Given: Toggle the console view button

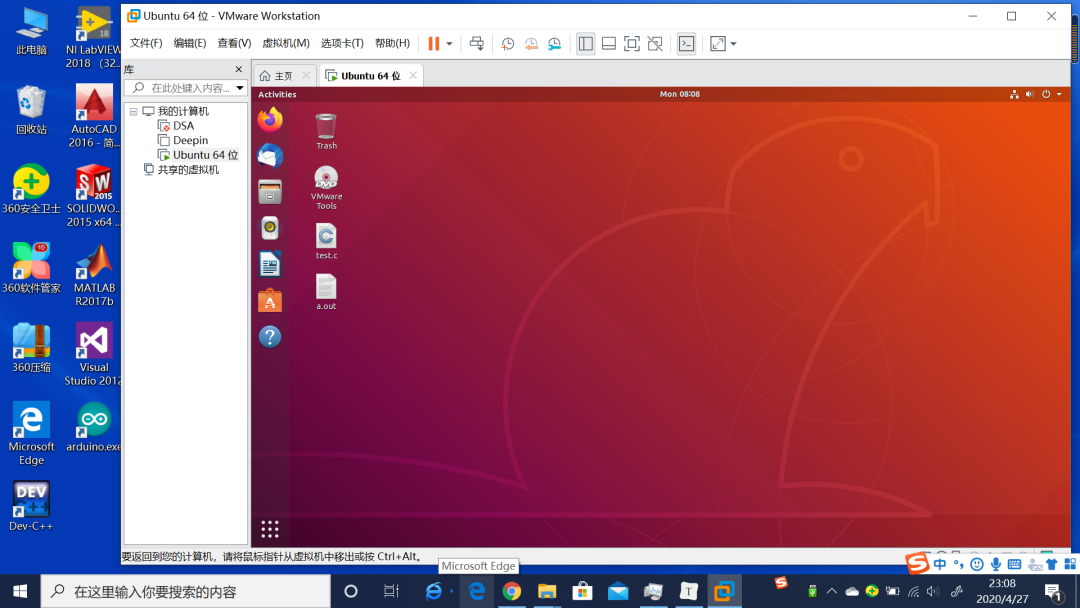Looking at the screenshot, I should 687,43.
